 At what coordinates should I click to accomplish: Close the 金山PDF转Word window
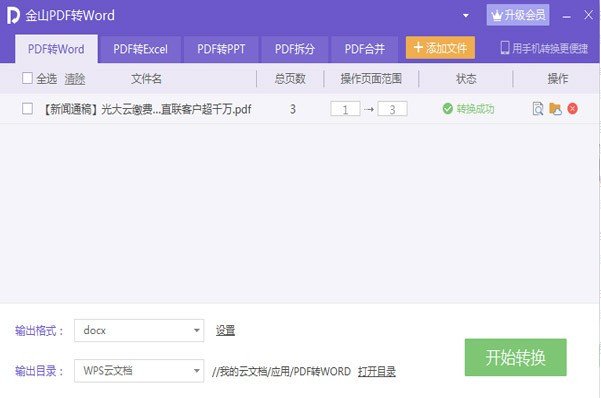pyautogui.click(x=588, y=15)
